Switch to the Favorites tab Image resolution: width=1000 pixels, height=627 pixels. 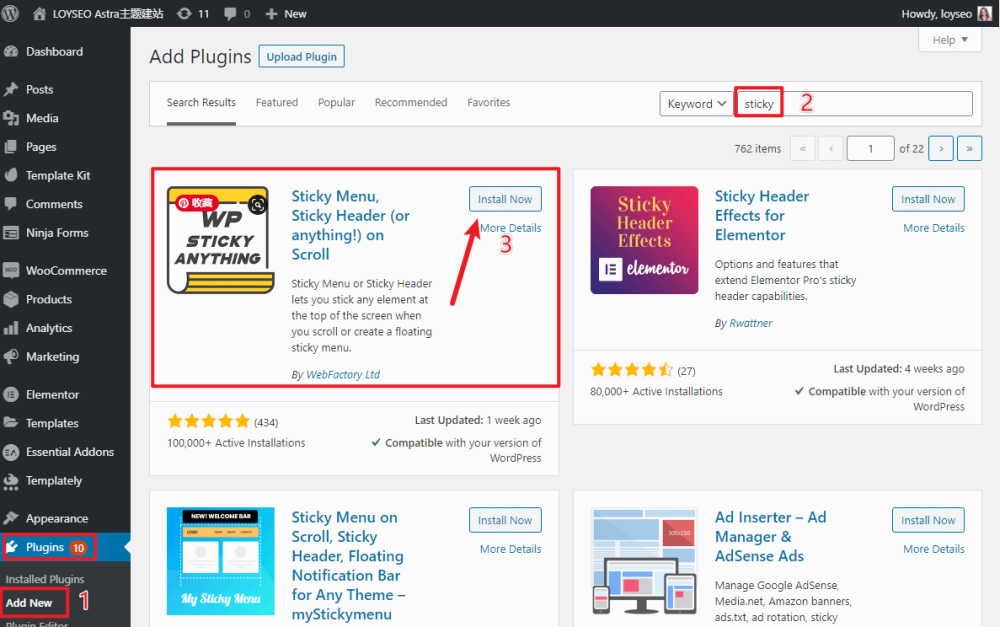489,102
